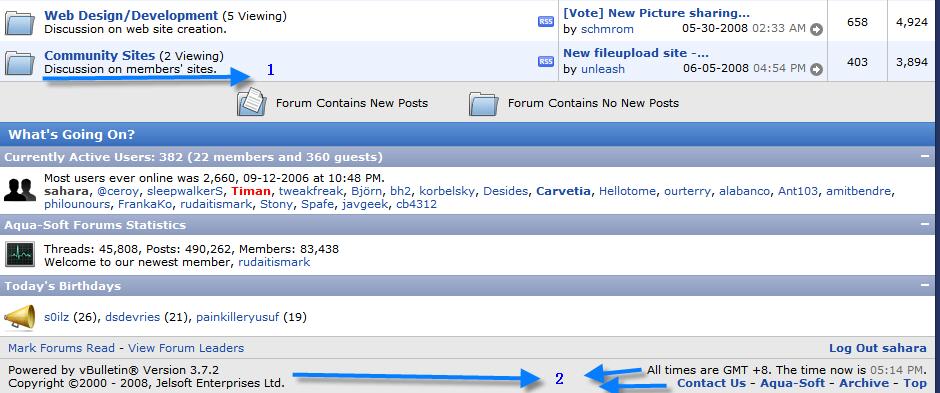940x393 pixels.
Task: Click the 3,894 posts count cell
Action: [x=912, y=62]
